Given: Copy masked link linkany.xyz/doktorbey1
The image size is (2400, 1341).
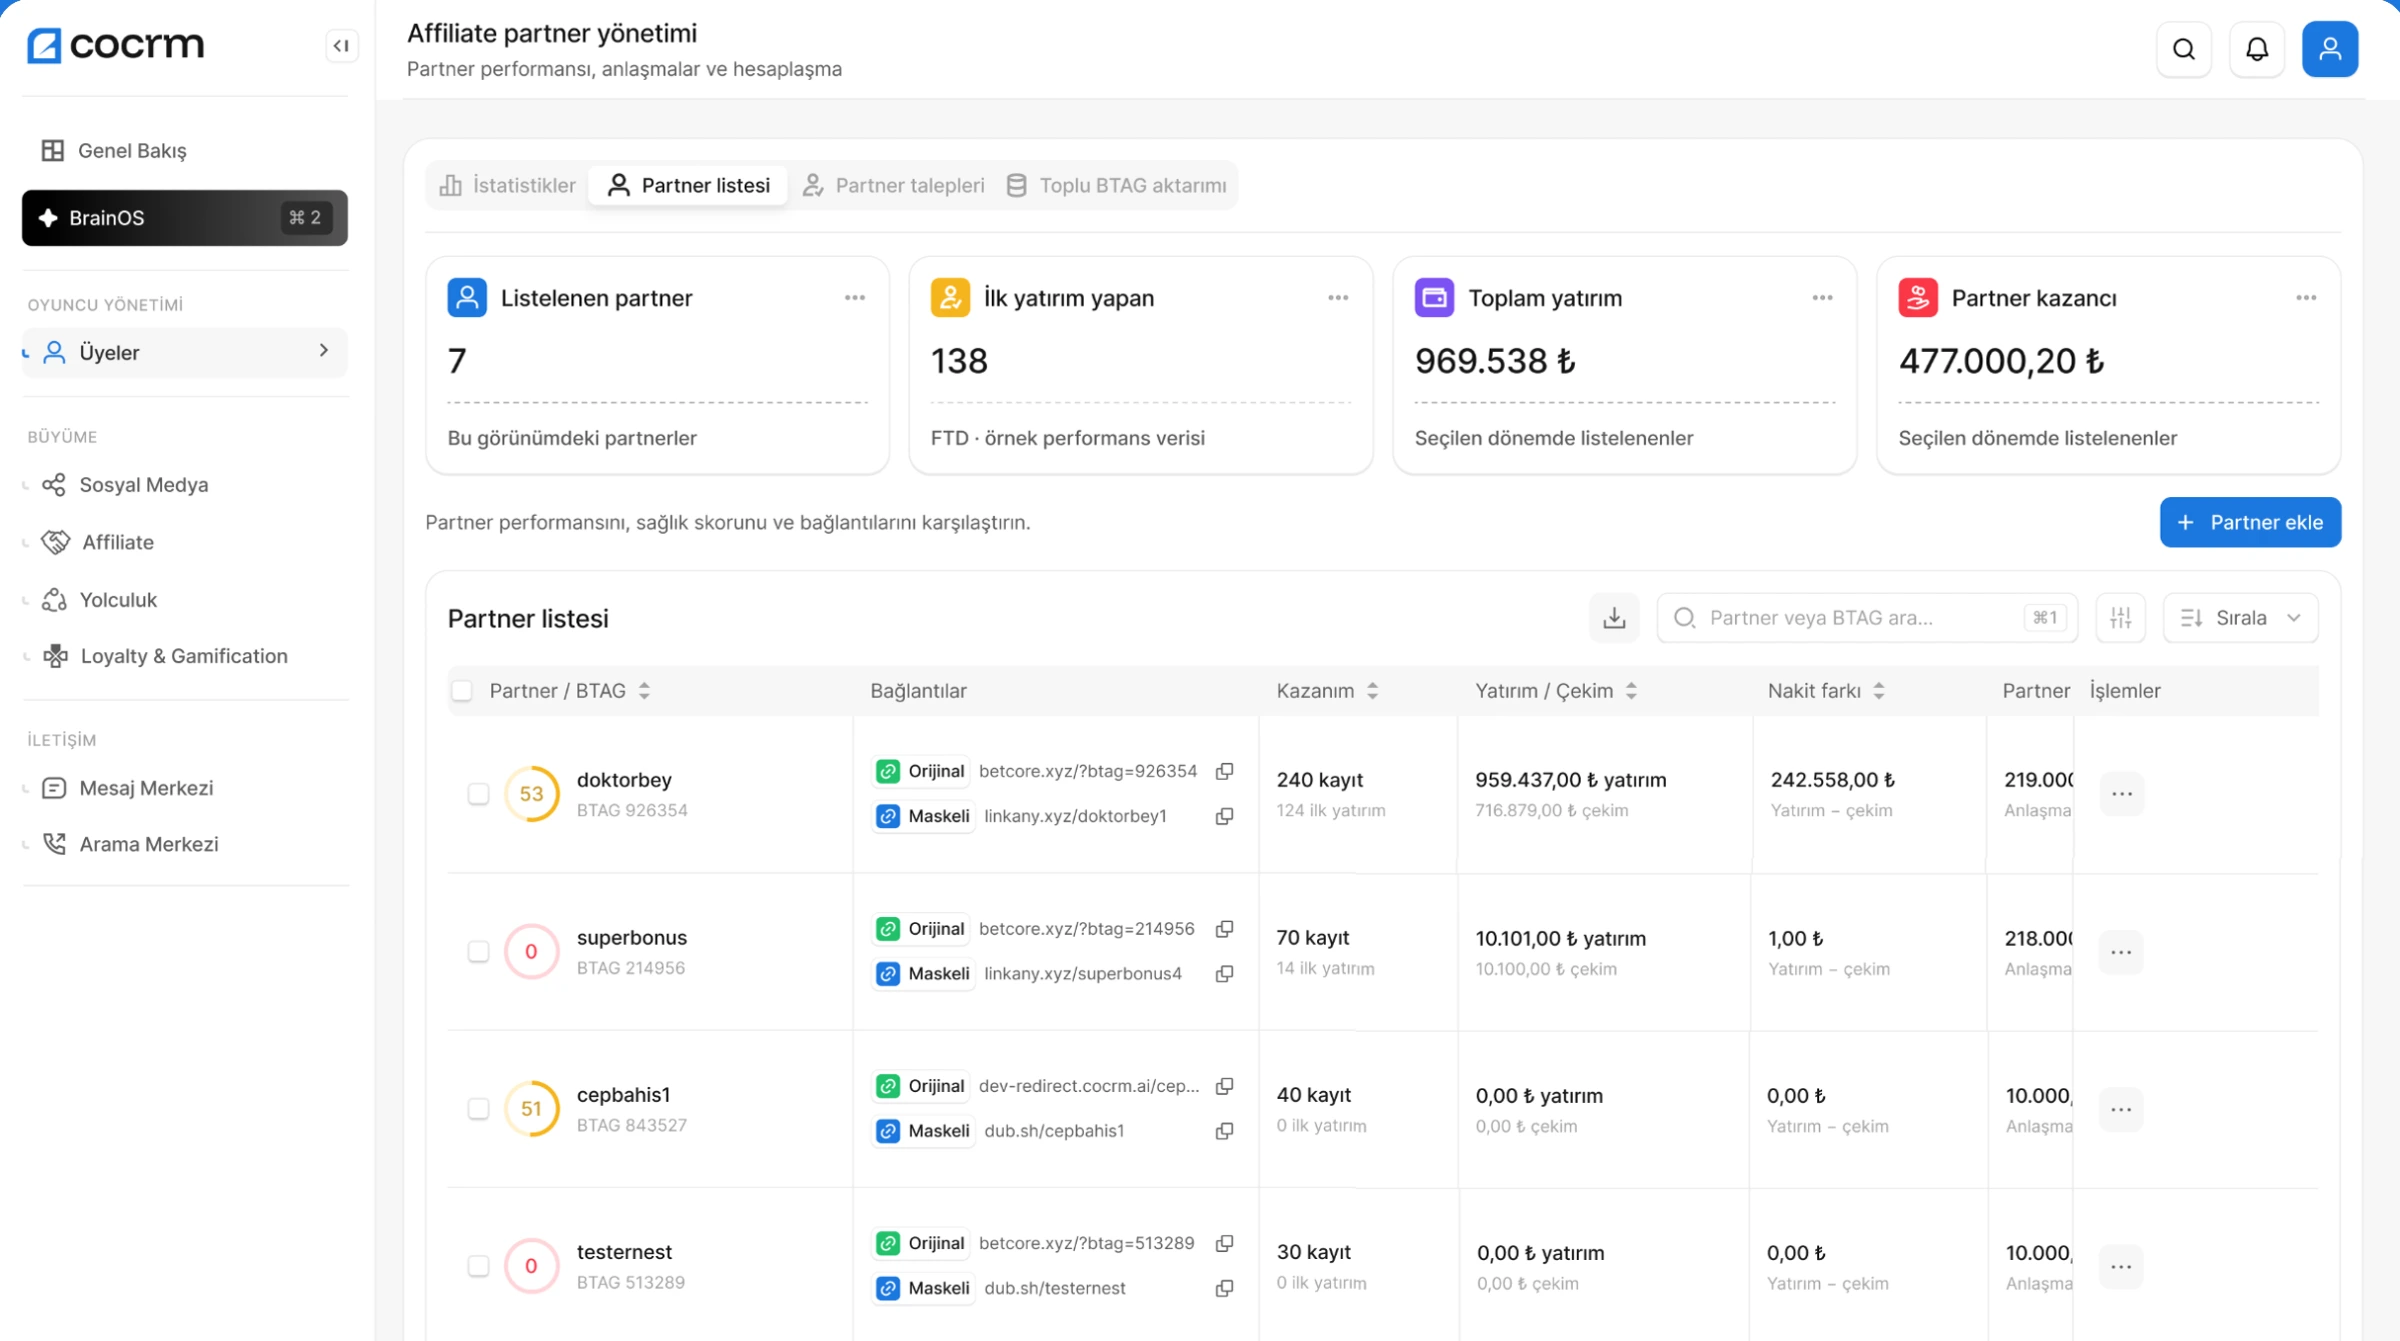Looking at the screenshot, I should coord(1224,816).
